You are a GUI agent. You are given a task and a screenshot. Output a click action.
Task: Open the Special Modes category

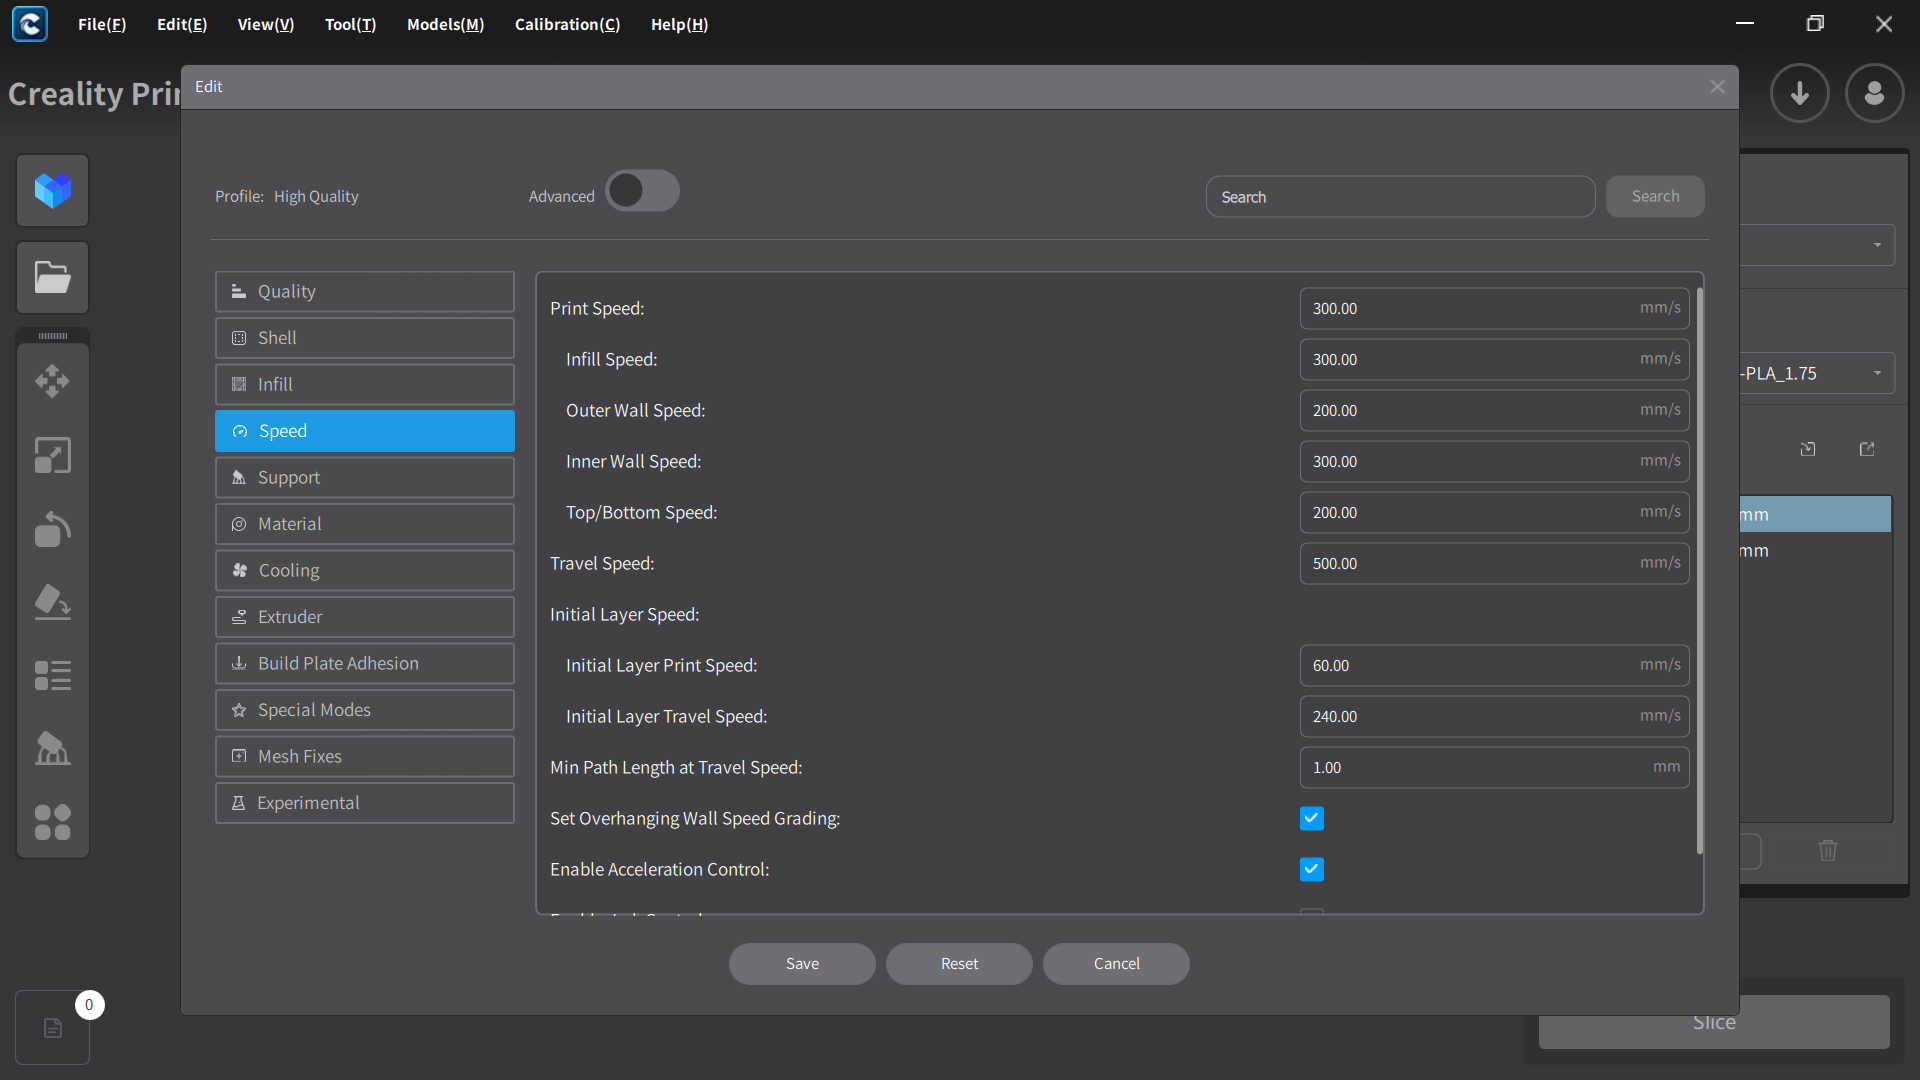365,710
